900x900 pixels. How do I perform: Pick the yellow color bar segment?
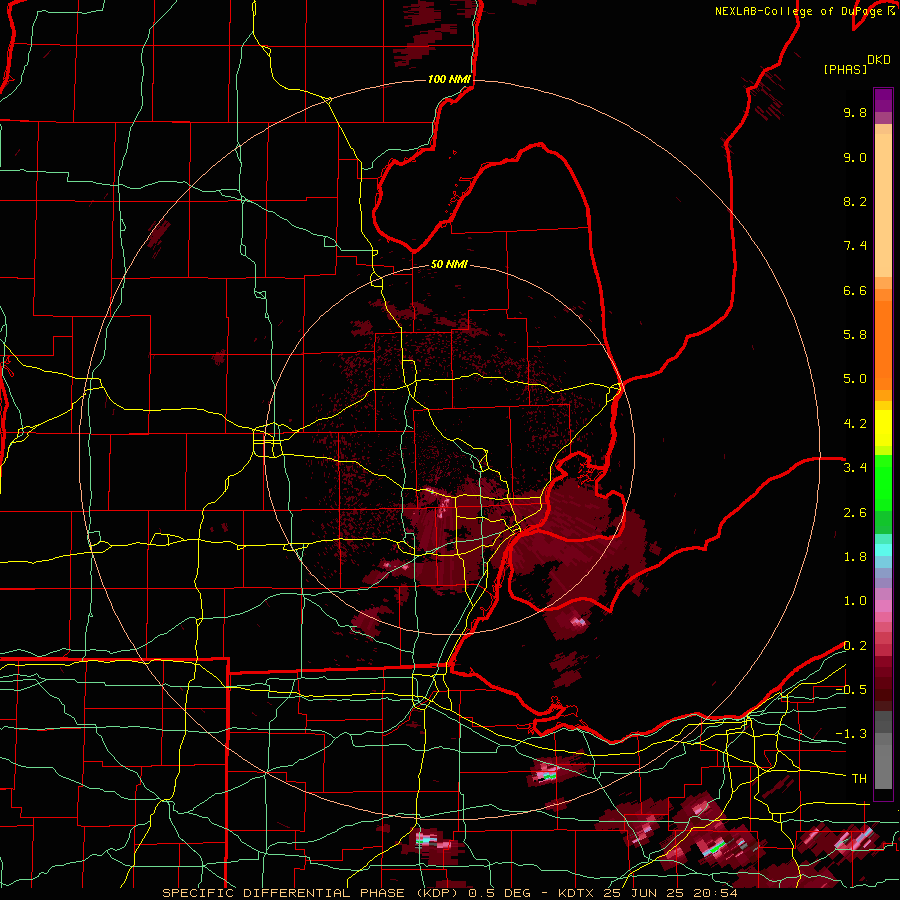883,428
